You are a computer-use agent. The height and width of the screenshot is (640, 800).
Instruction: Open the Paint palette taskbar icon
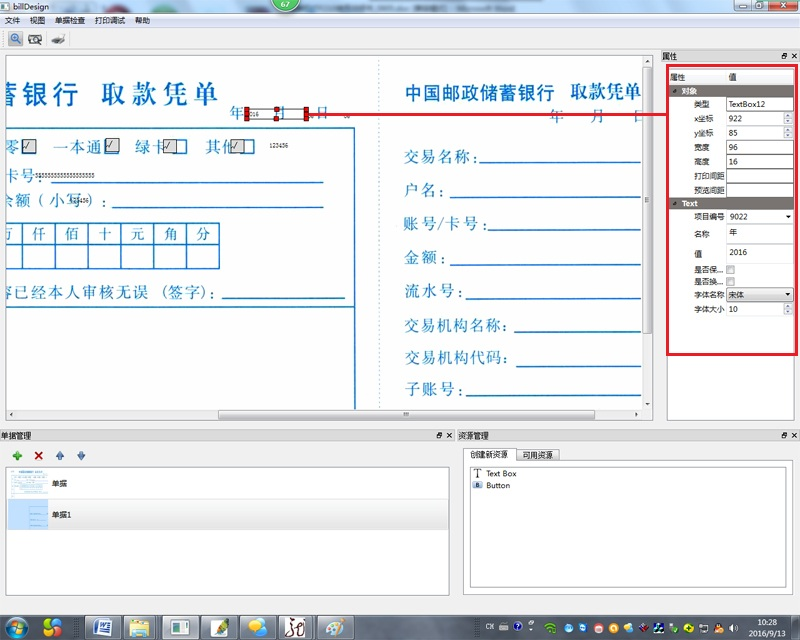click(334, 627)
